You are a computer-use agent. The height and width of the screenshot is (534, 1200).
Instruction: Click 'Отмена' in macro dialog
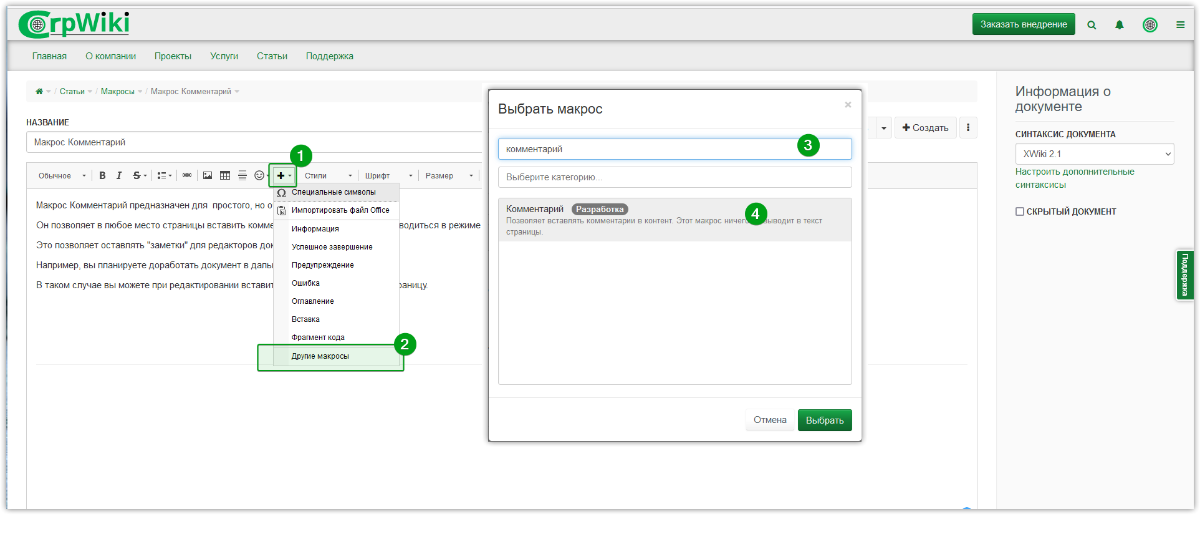point(770,420)
